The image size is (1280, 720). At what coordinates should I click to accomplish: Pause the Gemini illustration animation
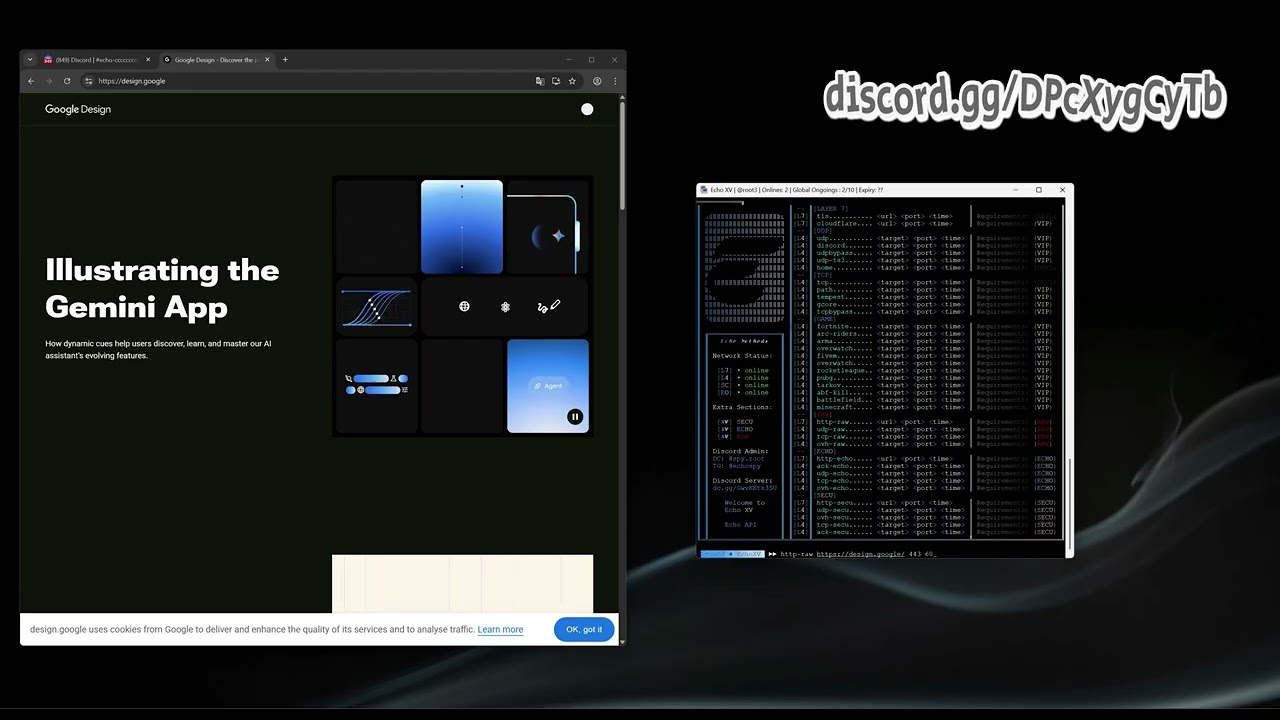click(575, 417)
